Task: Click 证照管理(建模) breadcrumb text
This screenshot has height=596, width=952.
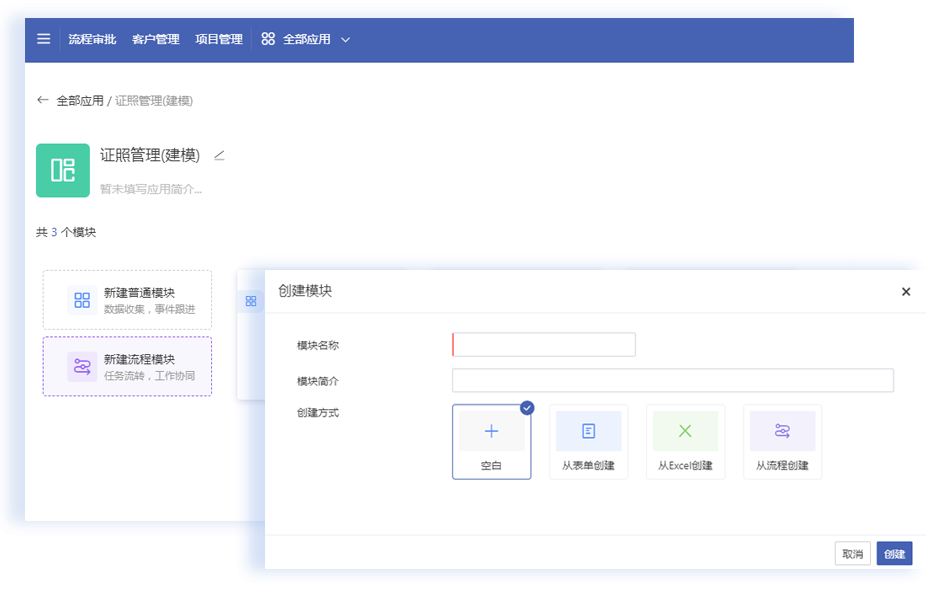Action: [154, 101]
